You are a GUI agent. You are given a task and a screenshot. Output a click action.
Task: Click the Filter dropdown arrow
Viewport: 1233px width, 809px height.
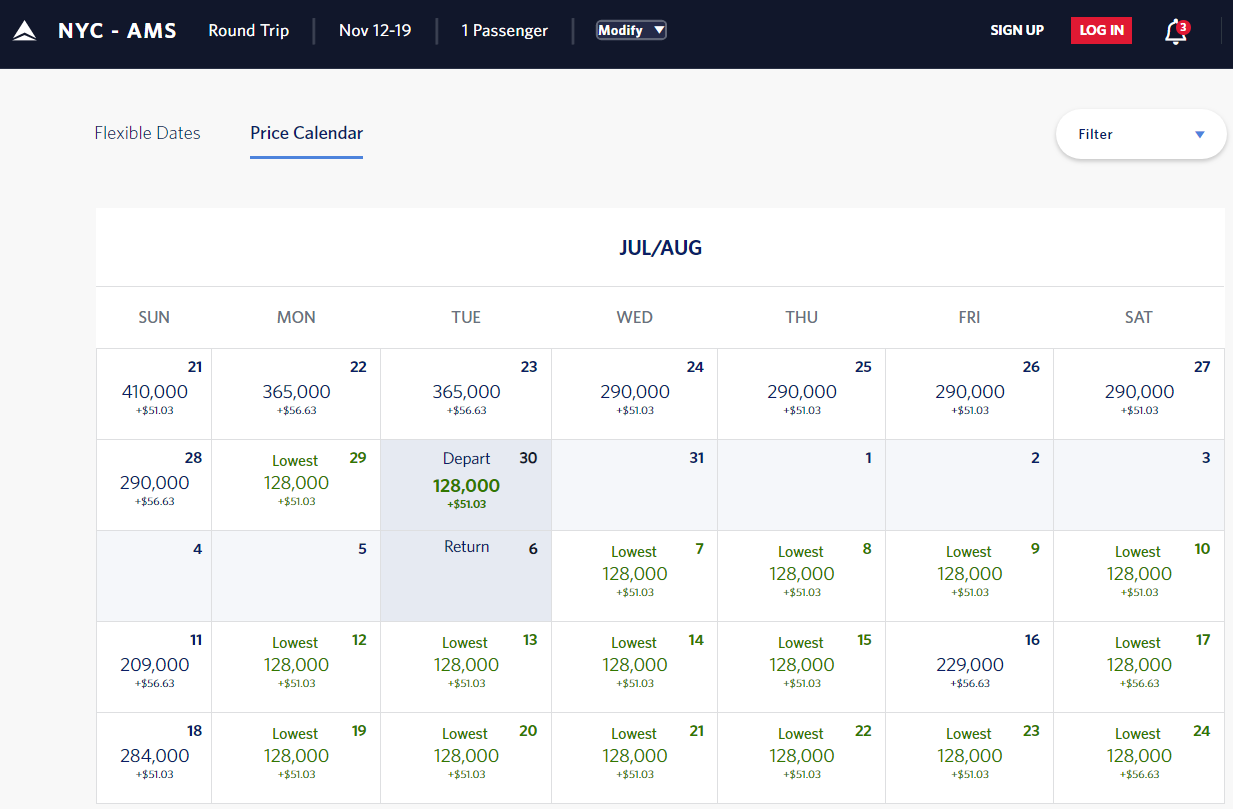(x=1200, y=135)
